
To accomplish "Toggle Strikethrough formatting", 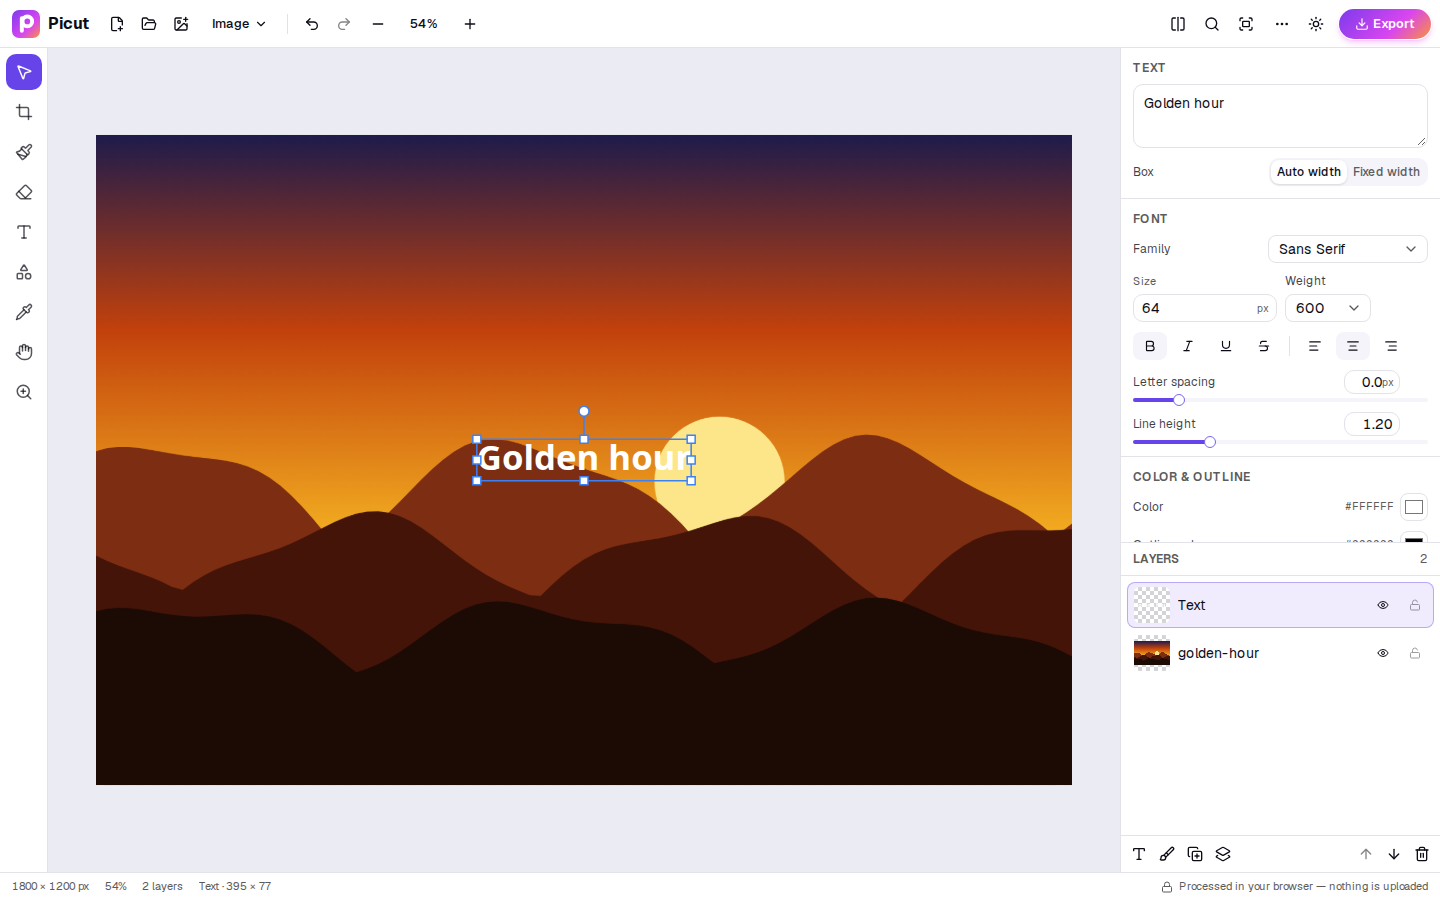I will [1264, 346].
